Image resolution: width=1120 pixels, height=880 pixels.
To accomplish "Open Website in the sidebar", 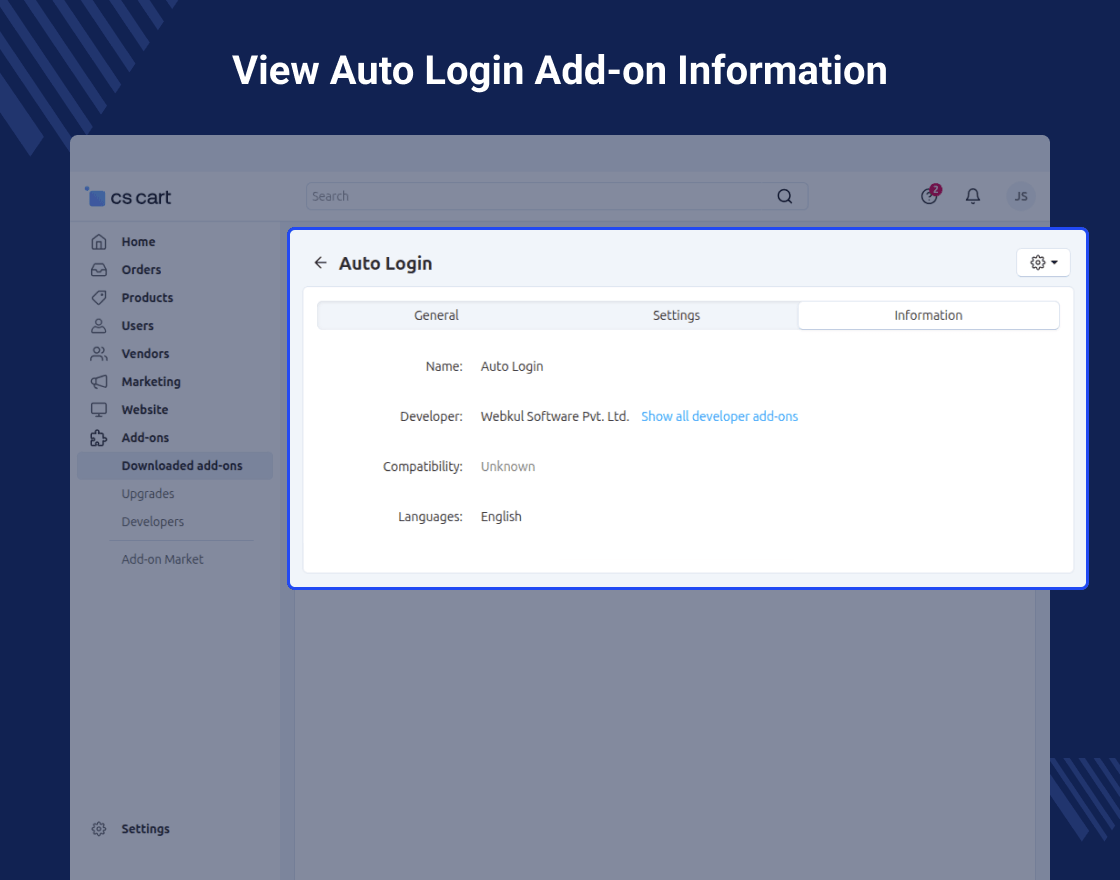I will click(144, 409).
